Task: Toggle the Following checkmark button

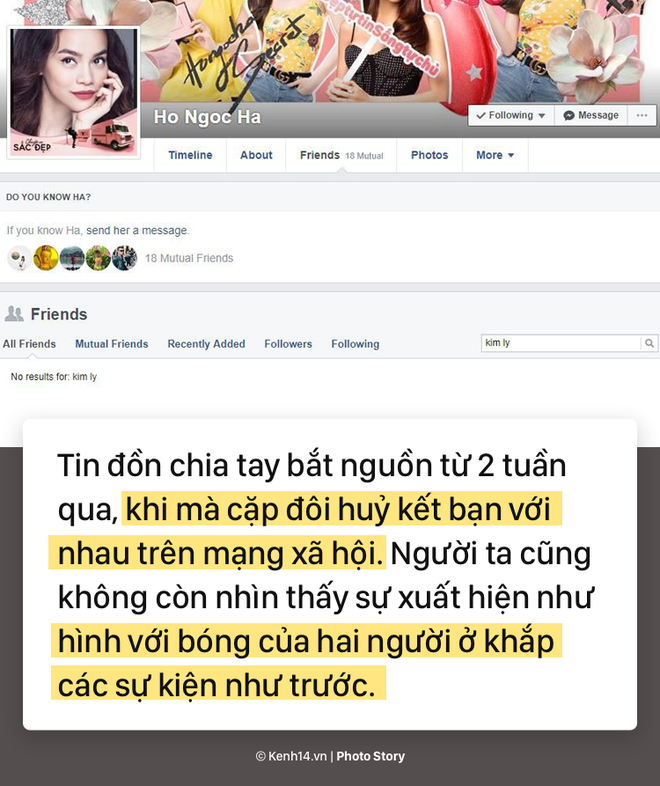Action: pos(511,115)
